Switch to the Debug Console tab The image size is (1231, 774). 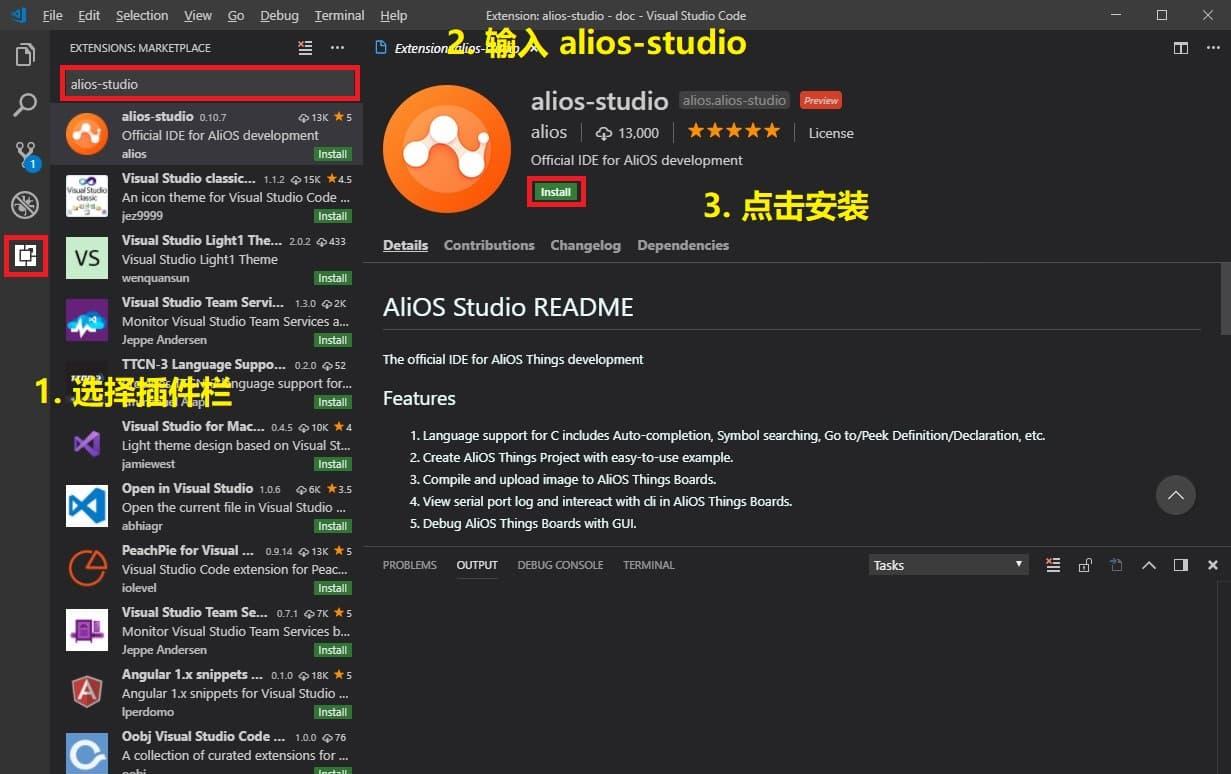point(560,565)
